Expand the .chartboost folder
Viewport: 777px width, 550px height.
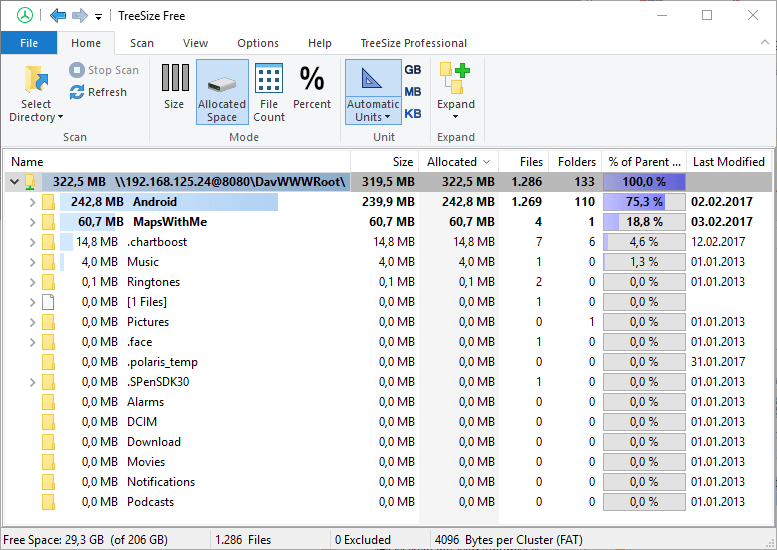[32, 242]
